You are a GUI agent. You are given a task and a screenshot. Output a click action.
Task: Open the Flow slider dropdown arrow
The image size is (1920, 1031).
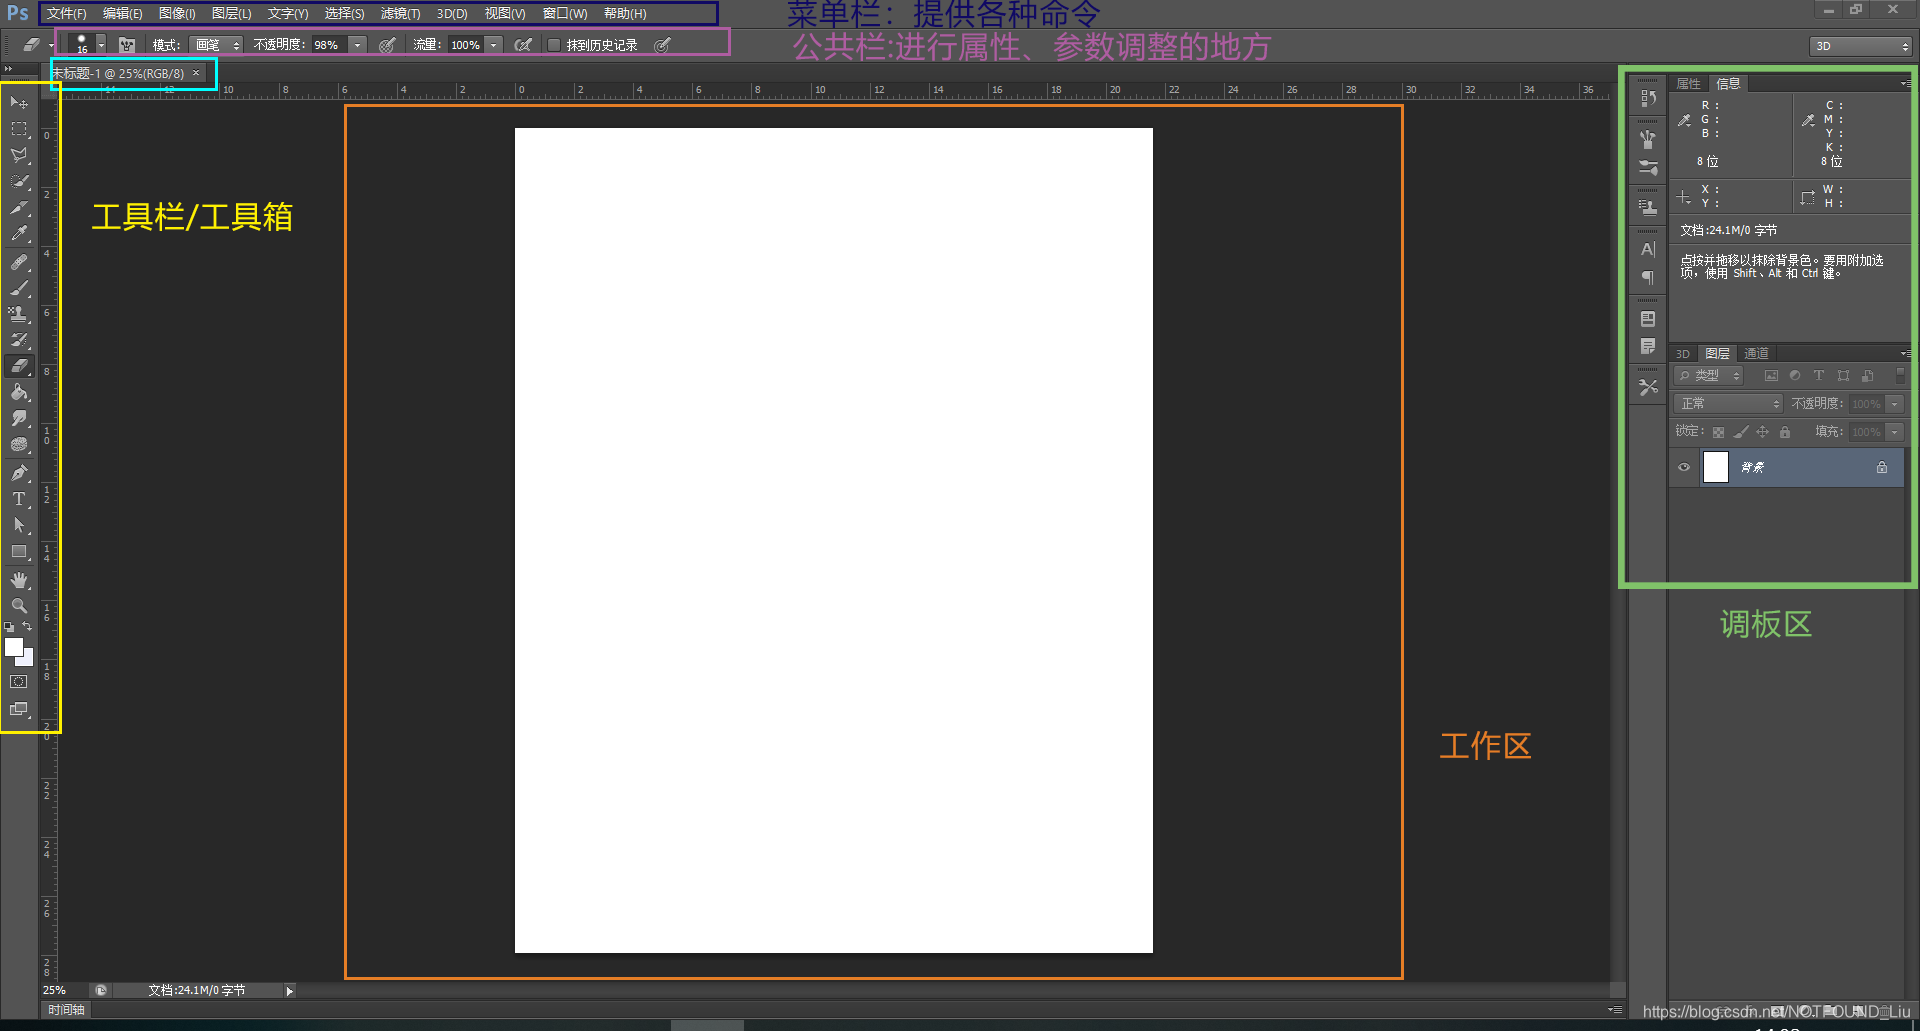point(493,45)
